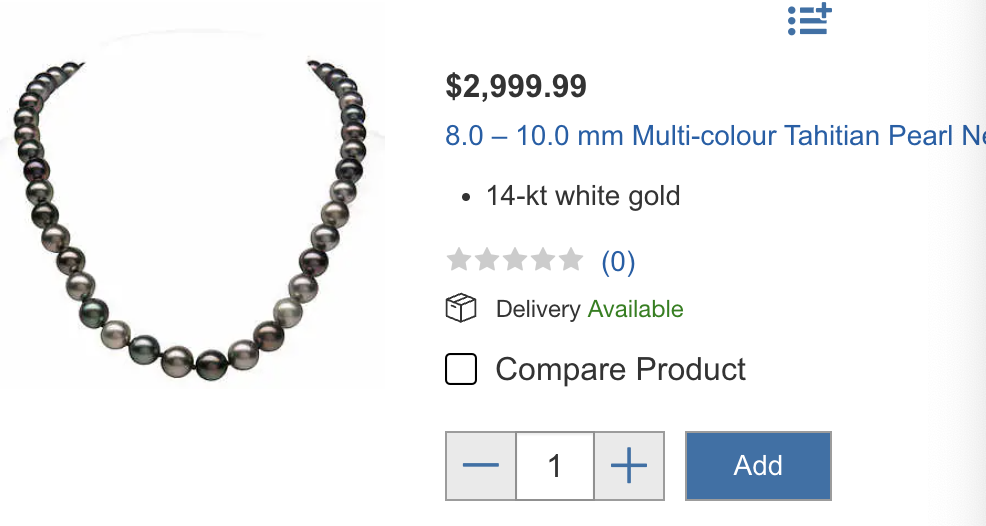Image resolution: width=986 pixels, height=526 pixels.
Task: Click the green Available status text
Action: [x=636, y=309]
